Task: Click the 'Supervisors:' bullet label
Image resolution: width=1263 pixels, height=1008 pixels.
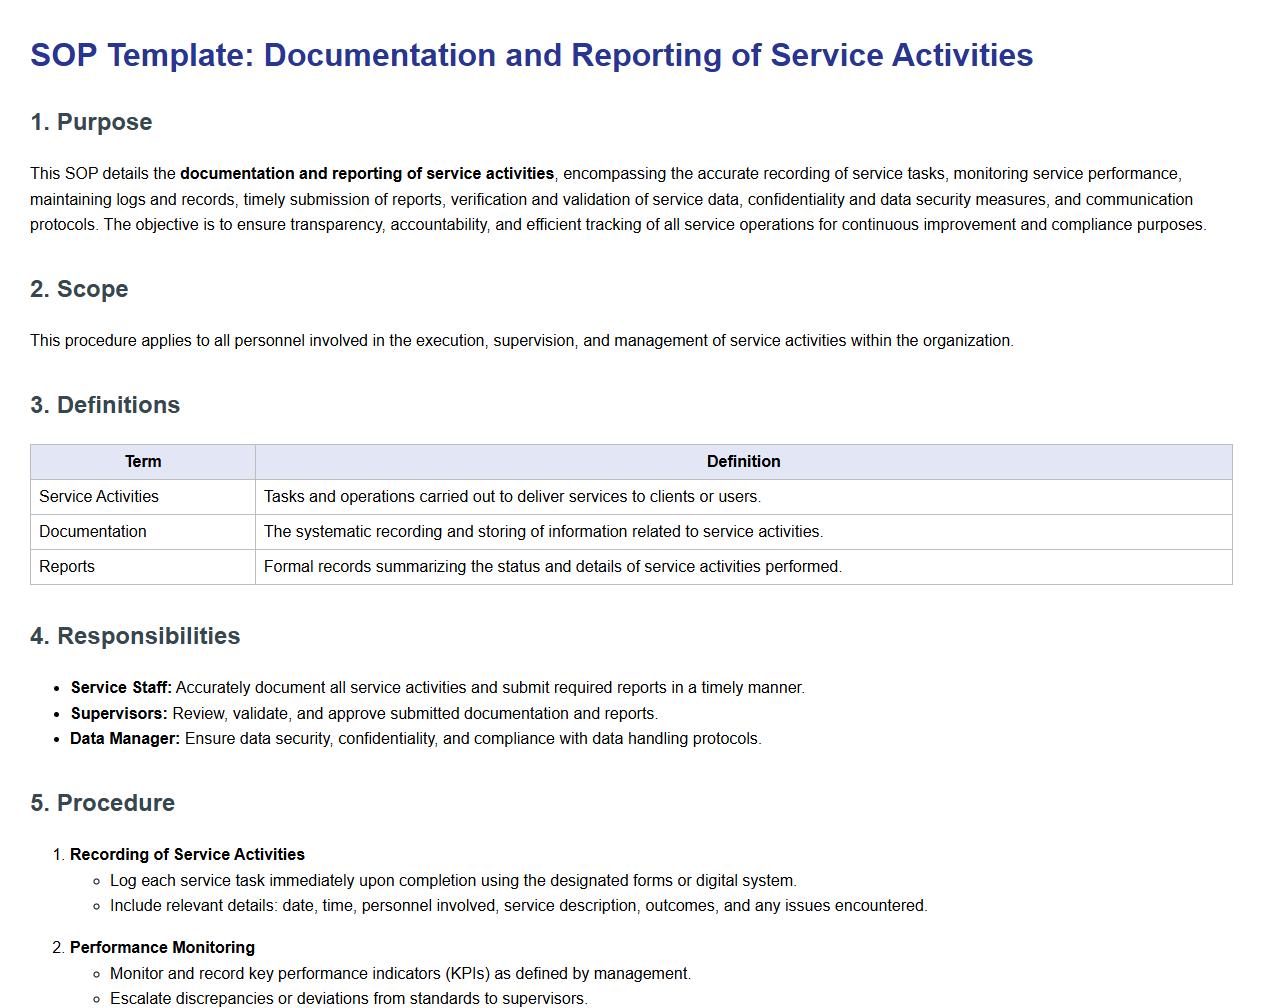Action: coord(119,714)
